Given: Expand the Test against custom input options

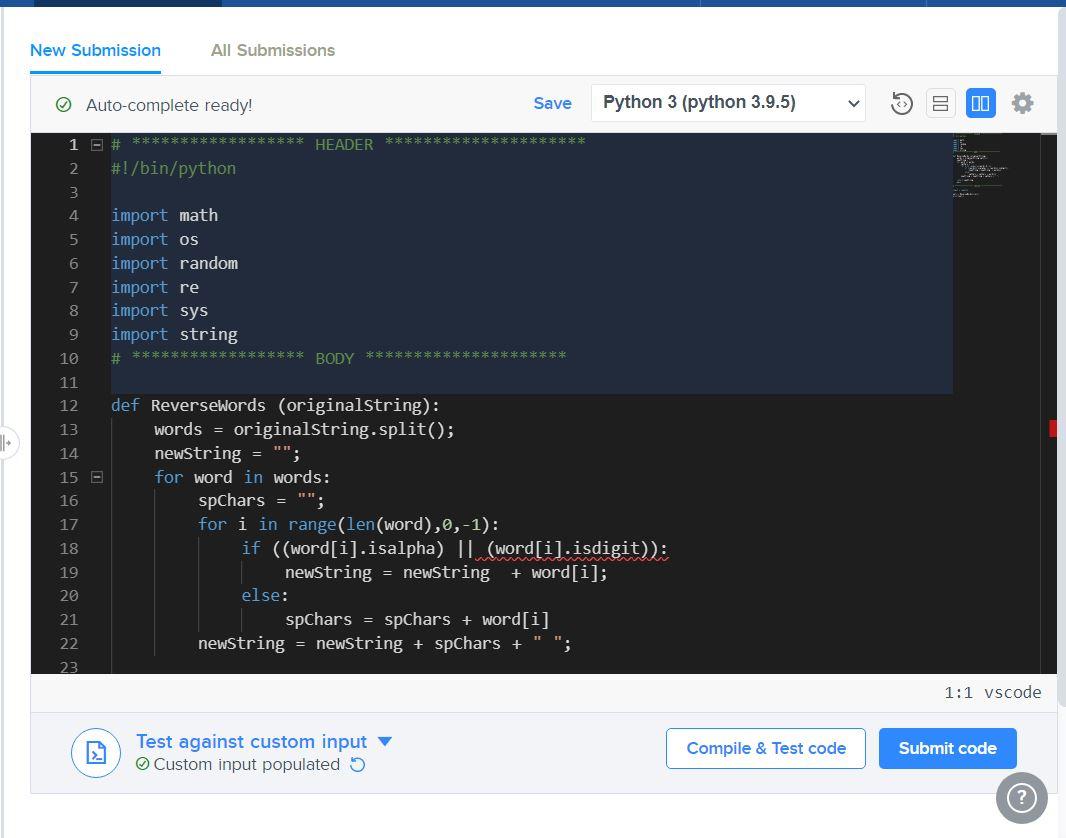Looking at the screenshot, I should [384, 741].
